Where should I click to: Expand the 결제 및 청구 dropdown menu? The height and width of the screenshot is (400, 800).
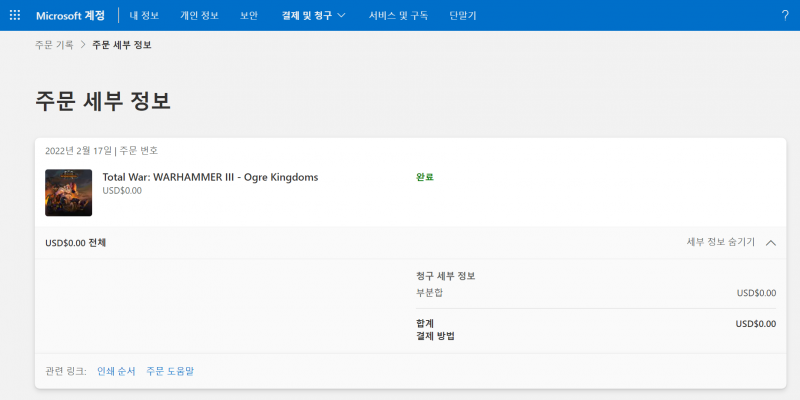314,15
